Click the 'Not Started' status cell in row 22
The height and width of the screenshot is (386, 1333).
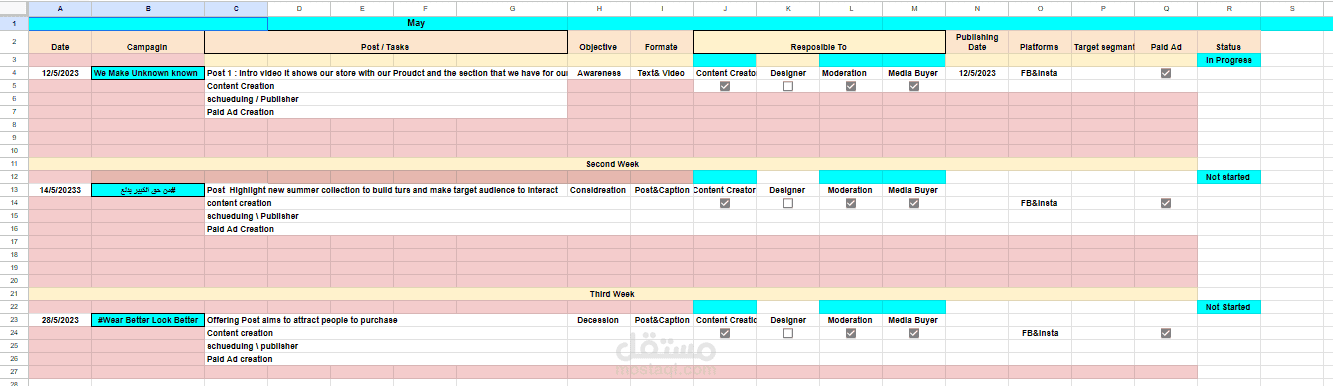1228,307
